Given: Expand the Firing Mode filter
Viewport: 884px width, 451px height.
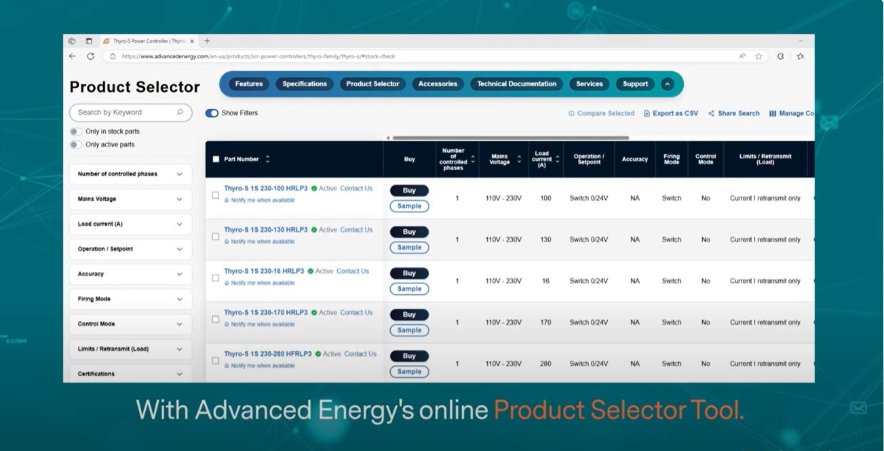Looking at the screenshot, I should (x=179, y=299).
